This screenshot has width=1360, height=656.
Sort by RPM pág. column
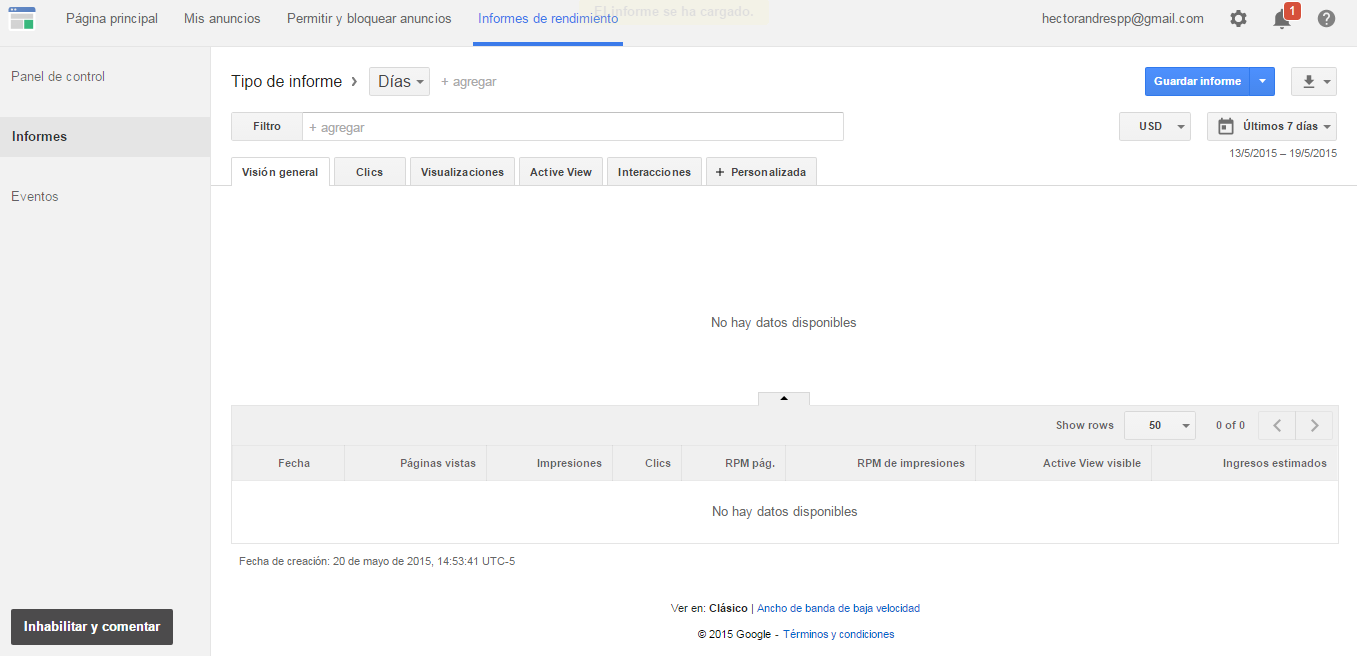coord(750,463)
